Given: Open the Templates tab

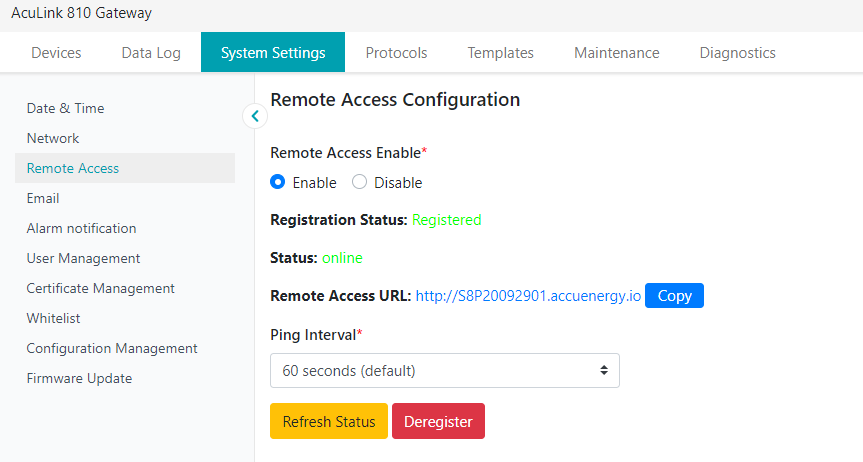Looking at the screenshot, I should tap(500, 53).
